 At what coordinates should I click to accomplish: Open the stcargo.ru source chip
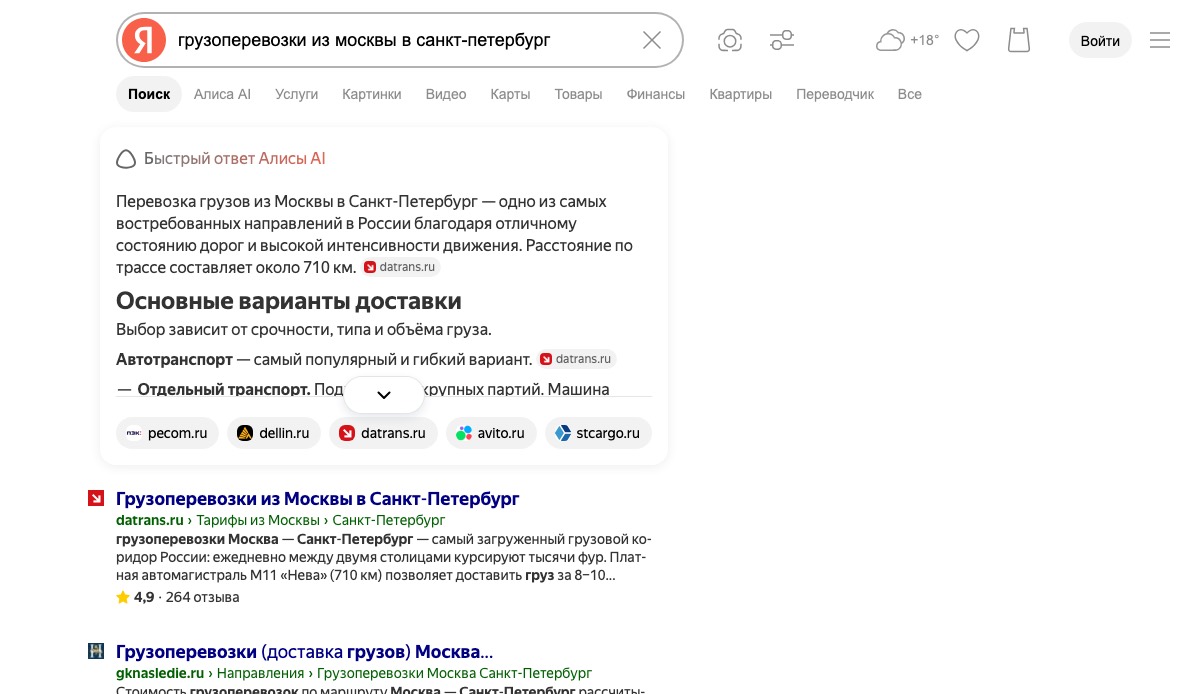tap(598, 433)
